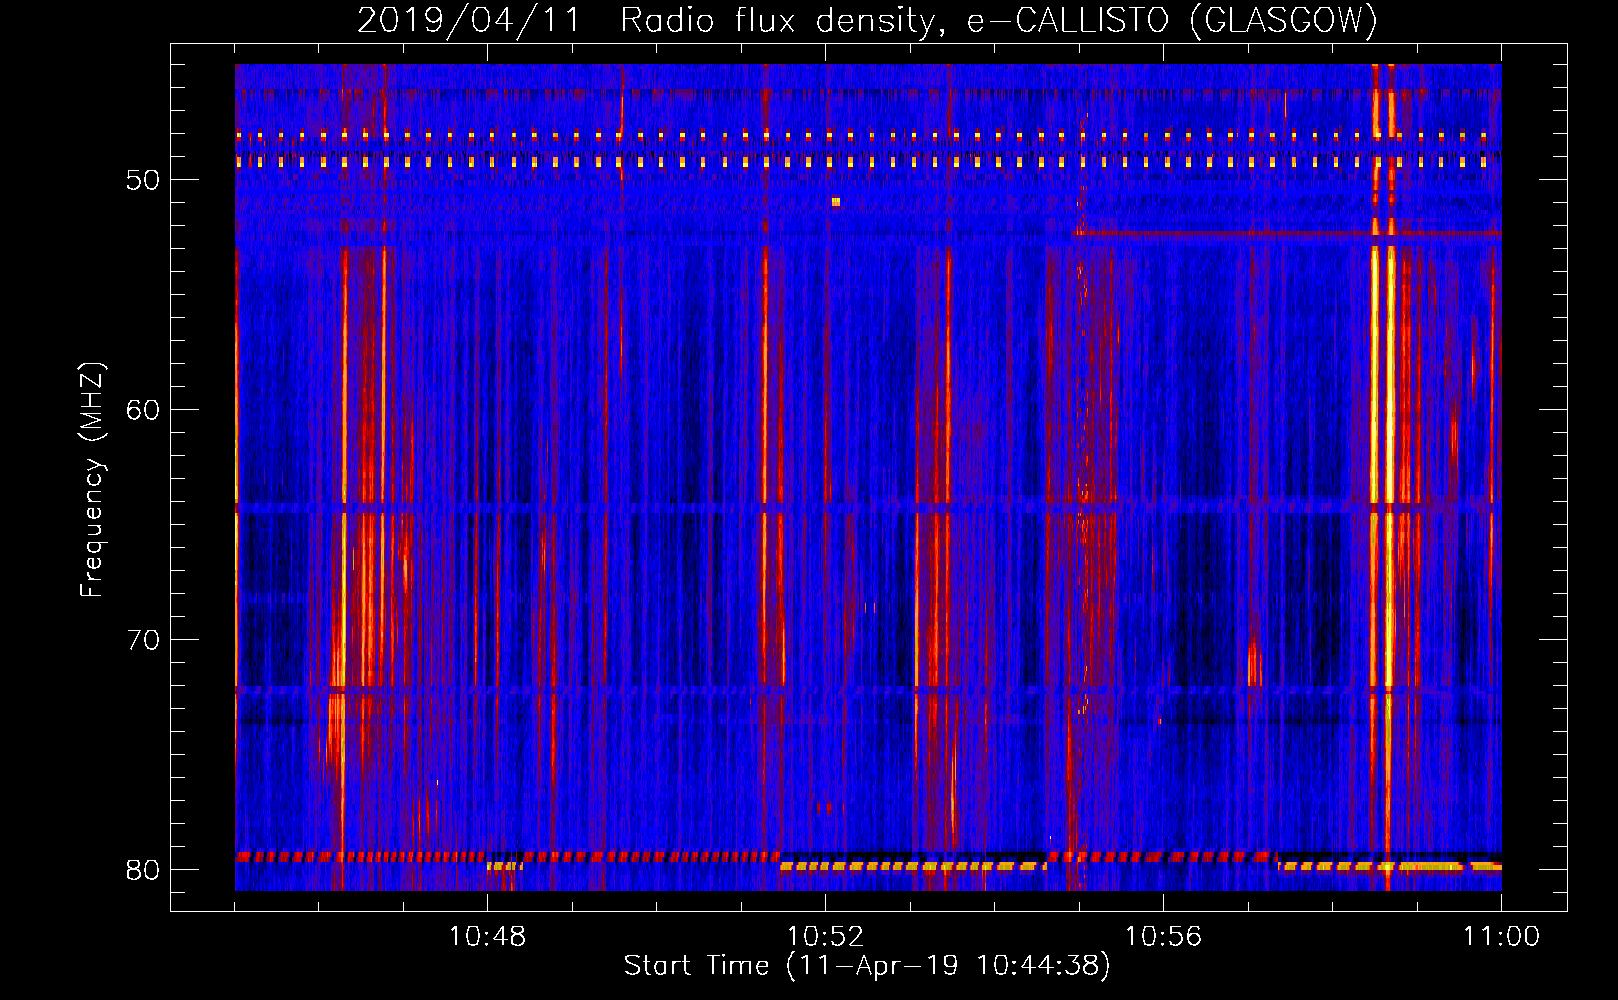This screenshot has height=1000, width=1618.
Task: Click the 'Start Time (11-Apr-19 10:44:38)' label
Action: (x=867, y=966)
